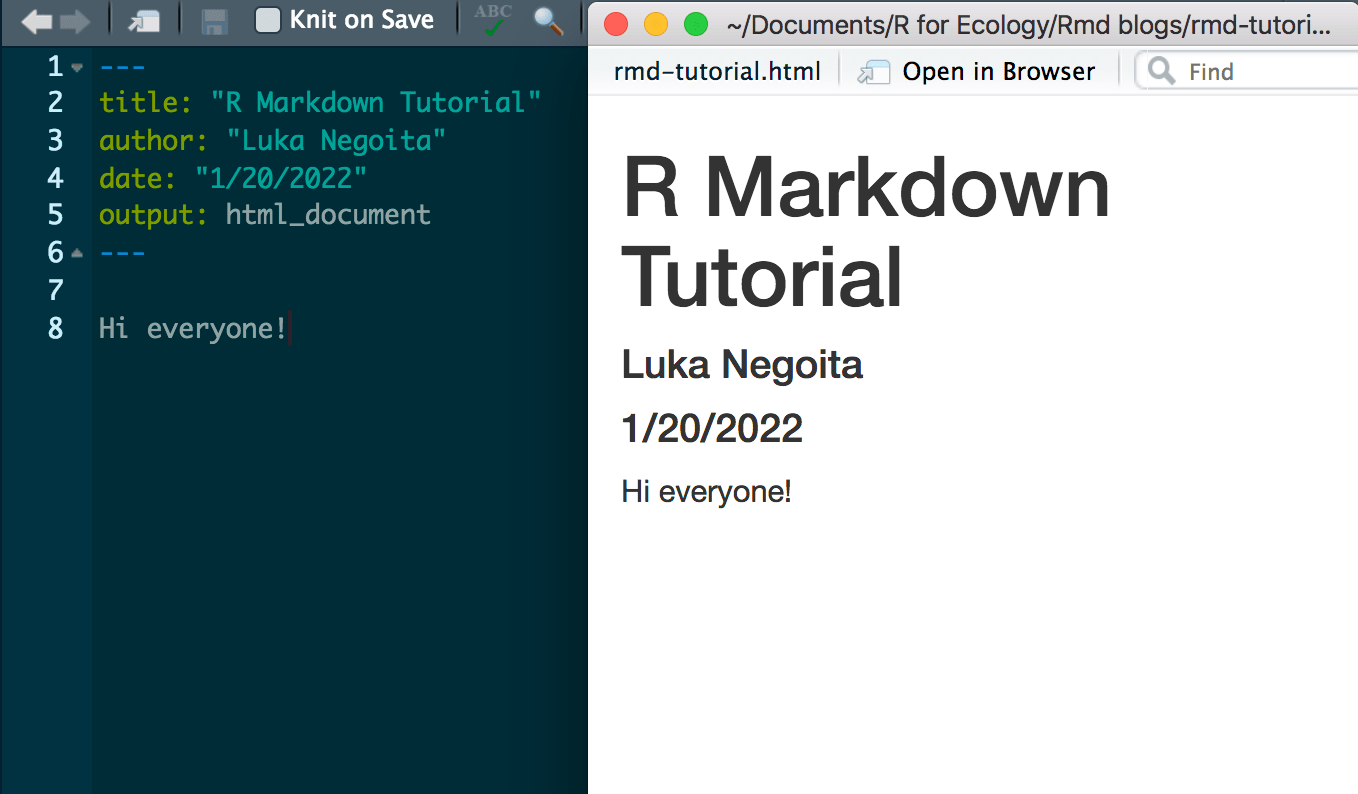Click the magnifier icon inside the Find box

tap(1160, 70)
